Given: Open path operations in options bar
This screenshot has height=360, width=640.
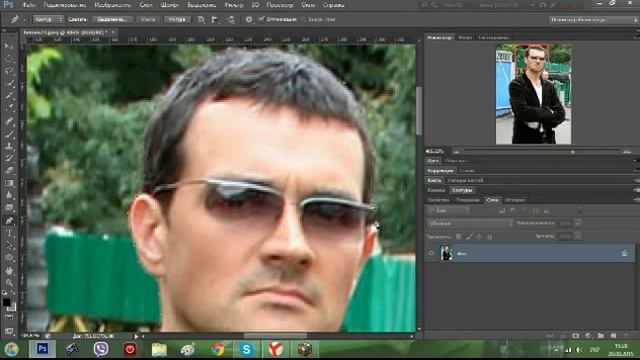Looking at the screenshot, I should [x=201, y=20].
